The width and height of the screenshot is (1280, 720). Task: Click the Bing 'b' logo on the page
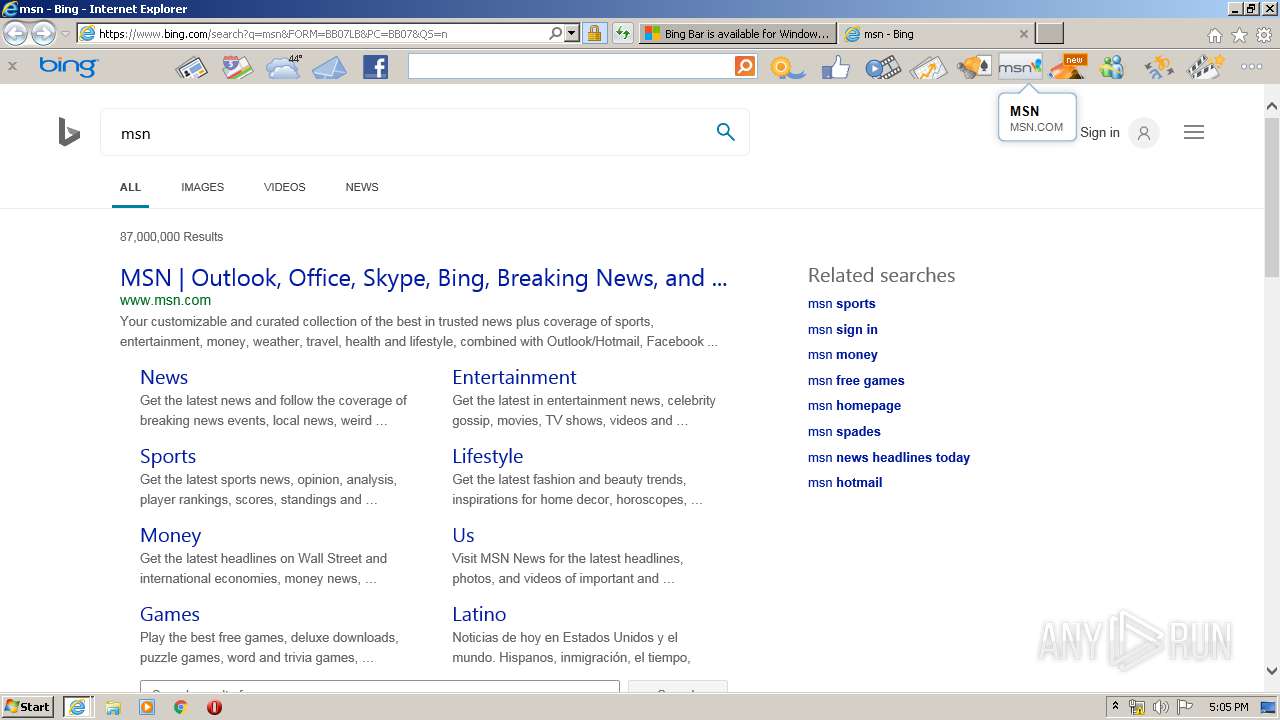pyautogui.click(x=69, y=132)
